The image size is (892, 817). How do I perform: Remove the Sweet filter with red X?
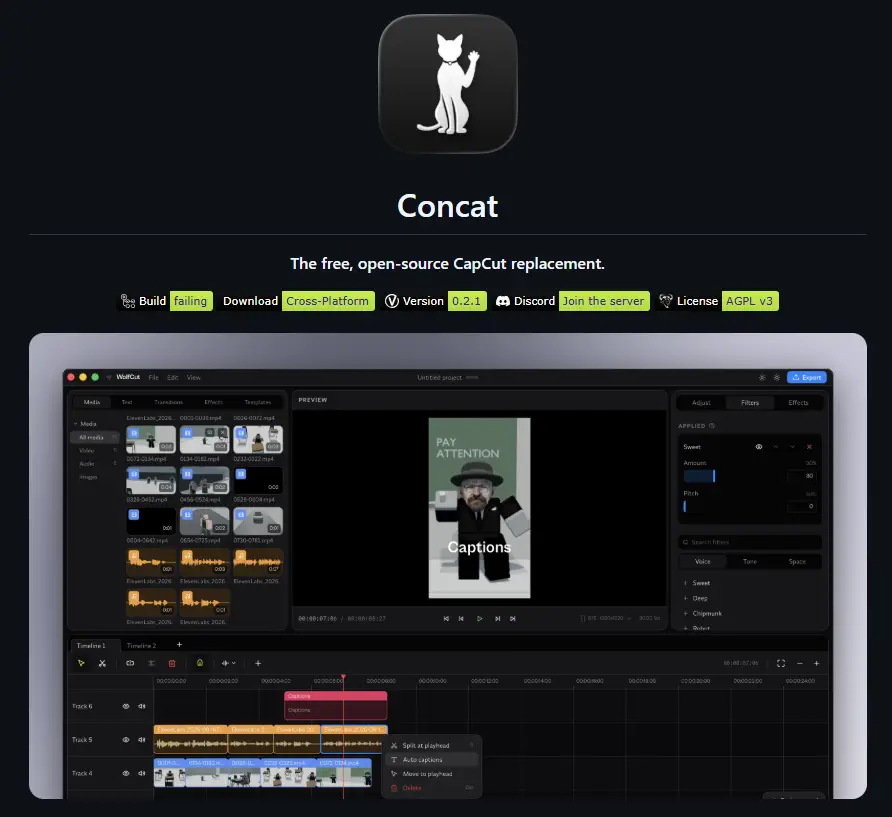810,447
